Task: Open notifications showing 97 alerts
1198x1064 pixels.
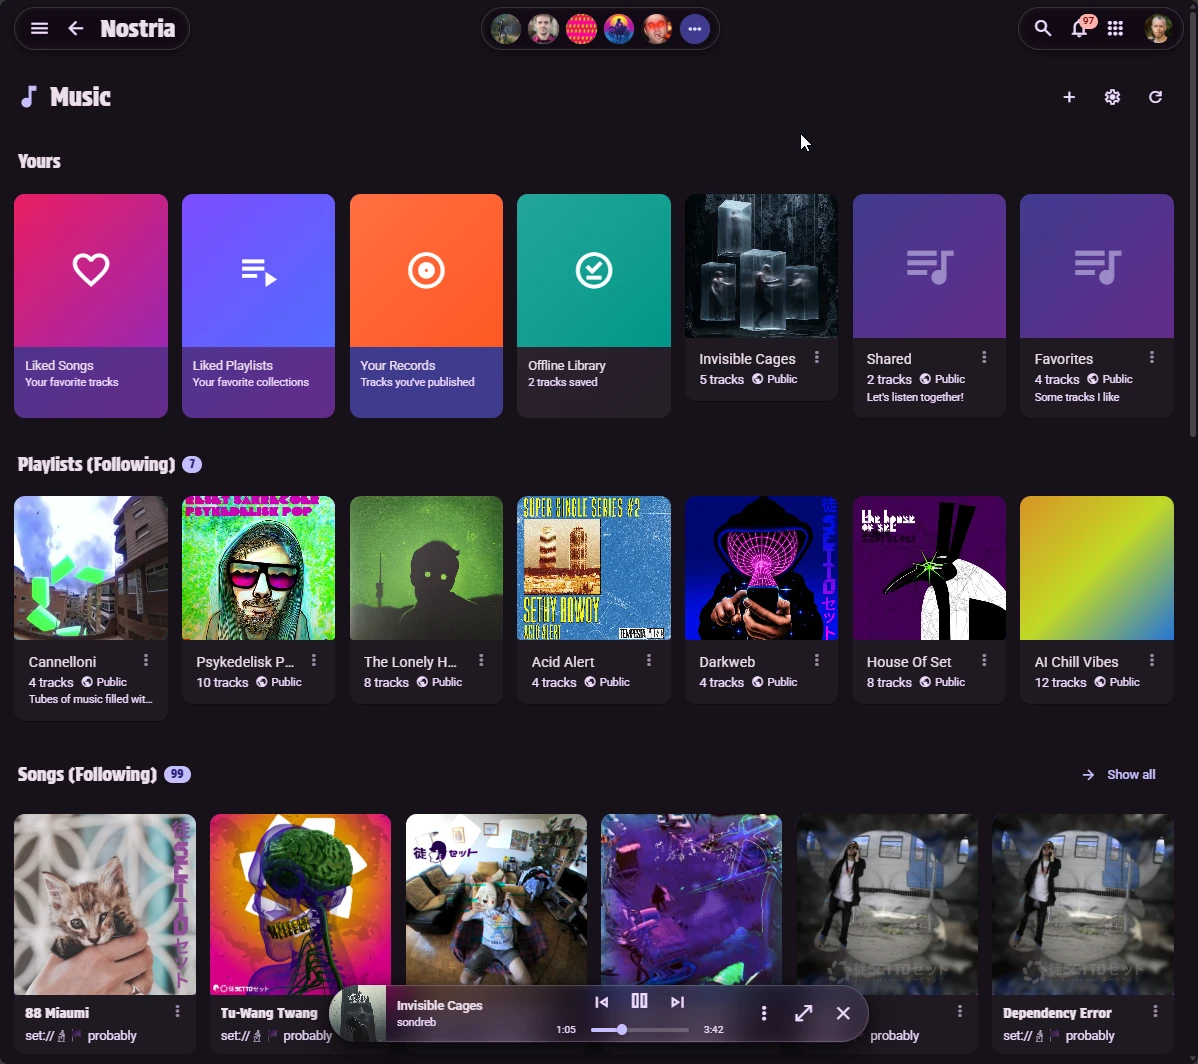Action: (1079, 29)
